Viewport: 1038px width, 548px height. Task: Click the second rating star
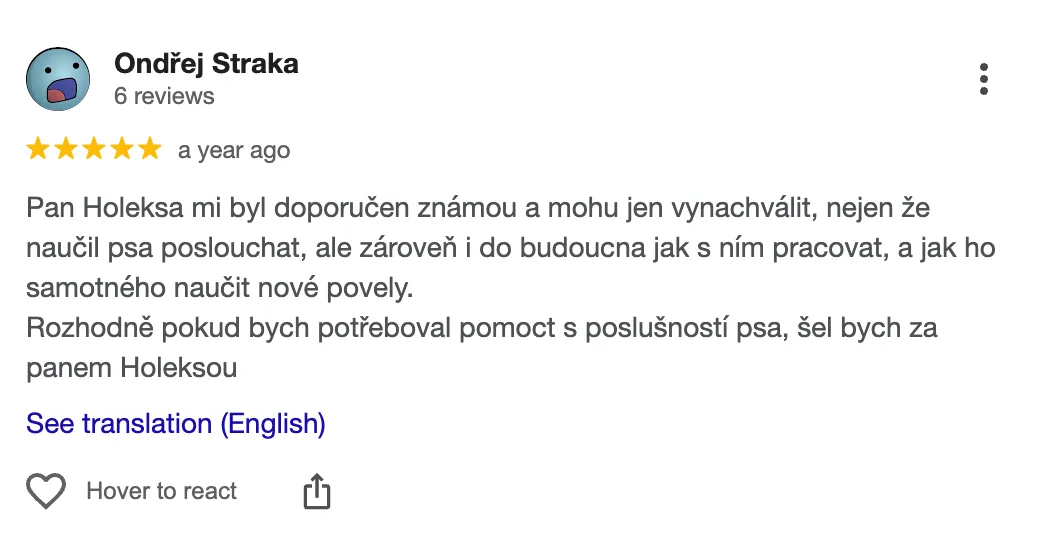[x=66, y=150]
